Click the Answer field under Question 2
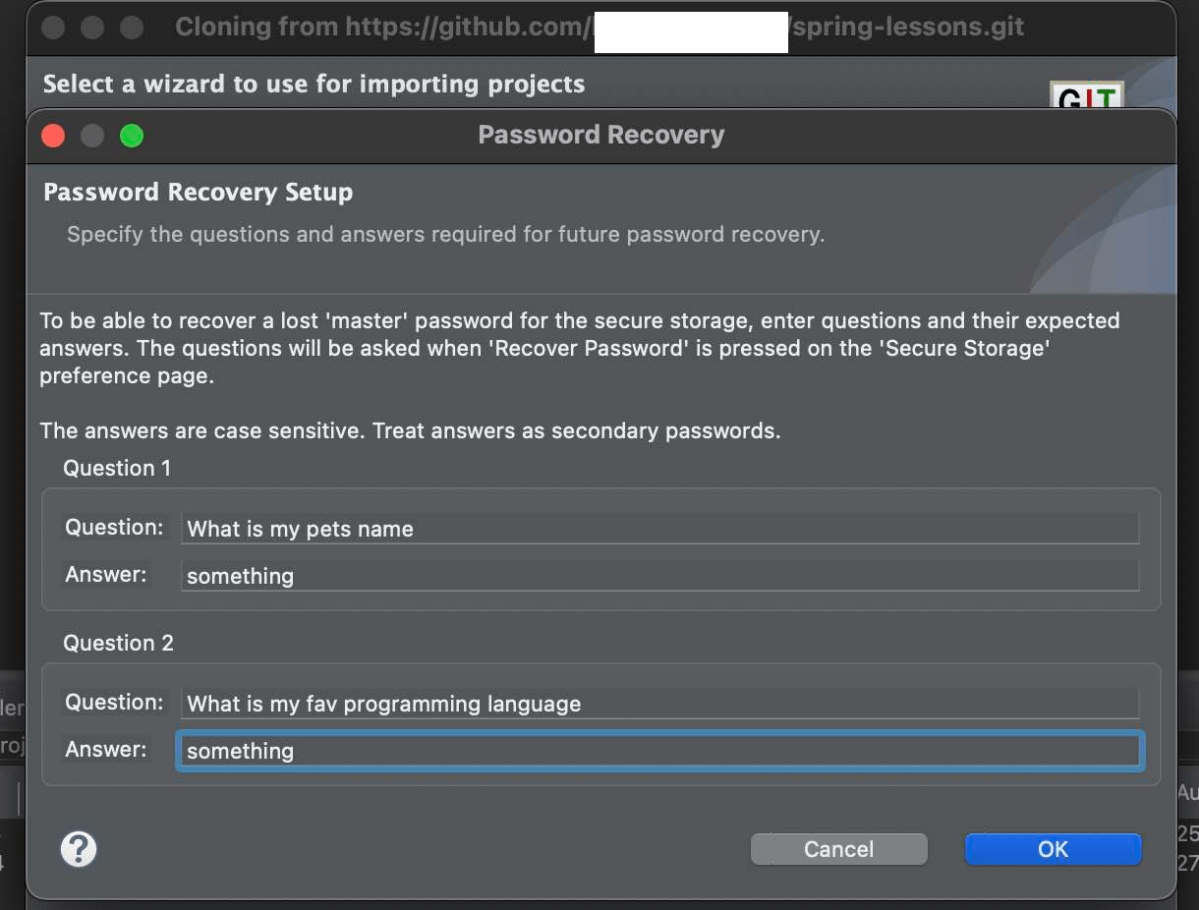This screenshot has width=1199, height=910. [659, 751]
